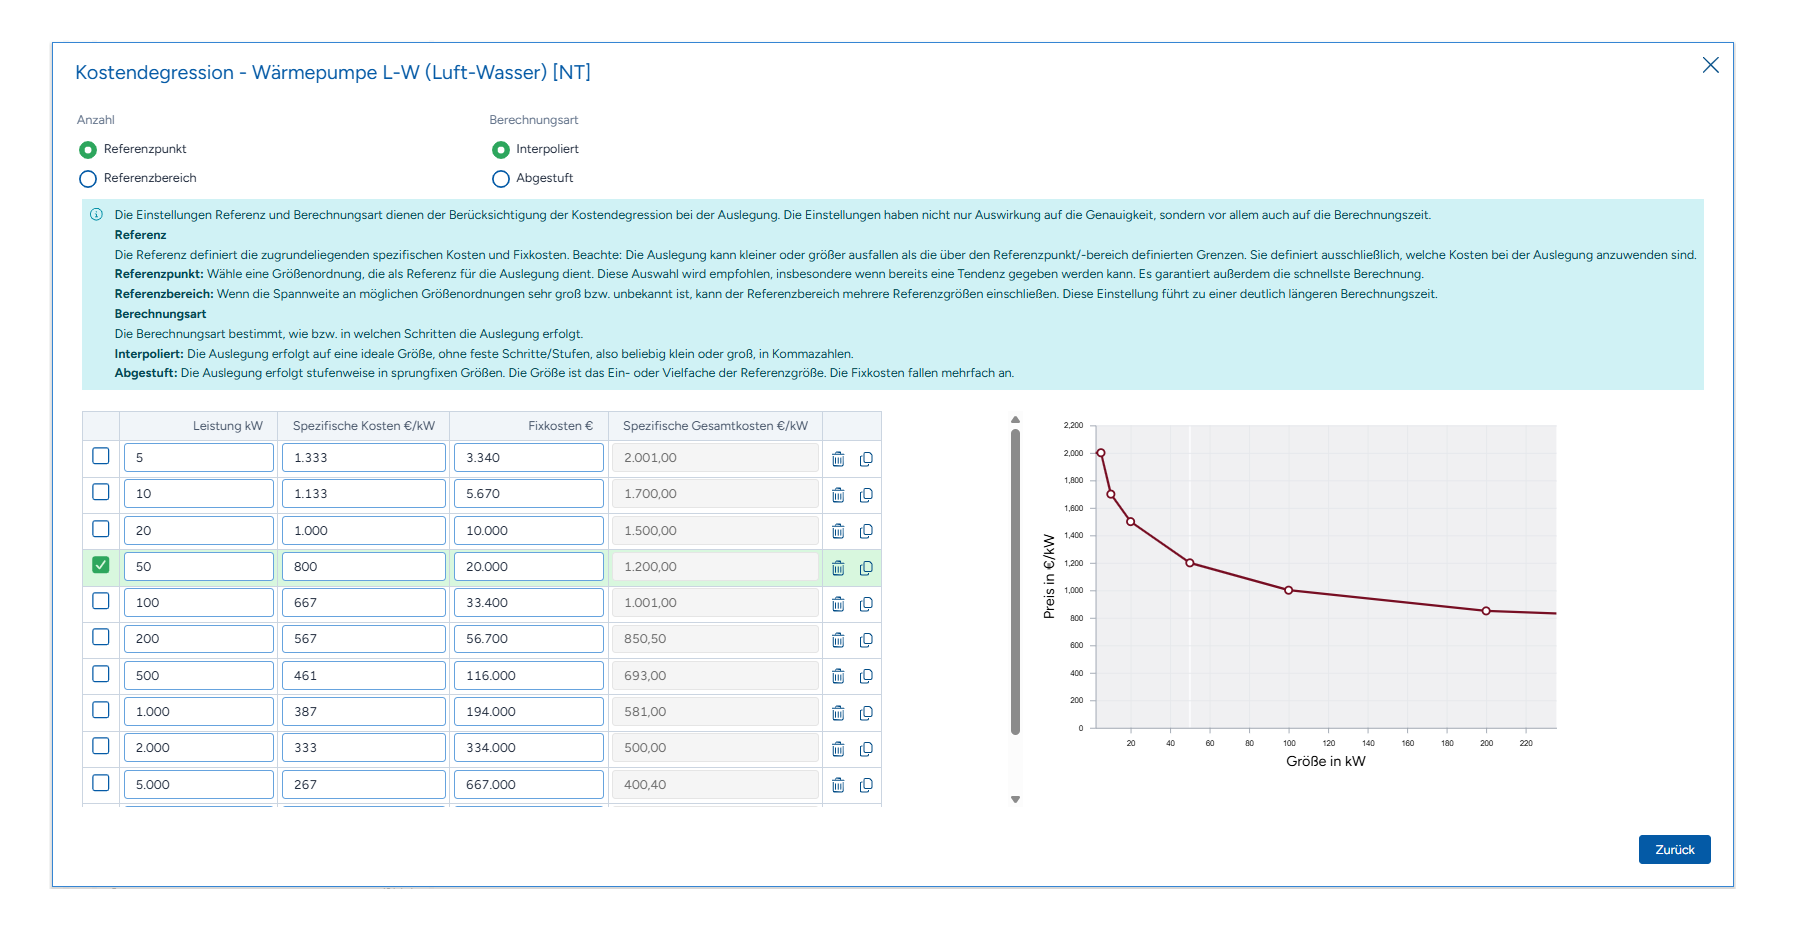The height and width of the screenshot is (935, 1795).
Task: Delete the 5.000 kW row
Action: (838, 785)
